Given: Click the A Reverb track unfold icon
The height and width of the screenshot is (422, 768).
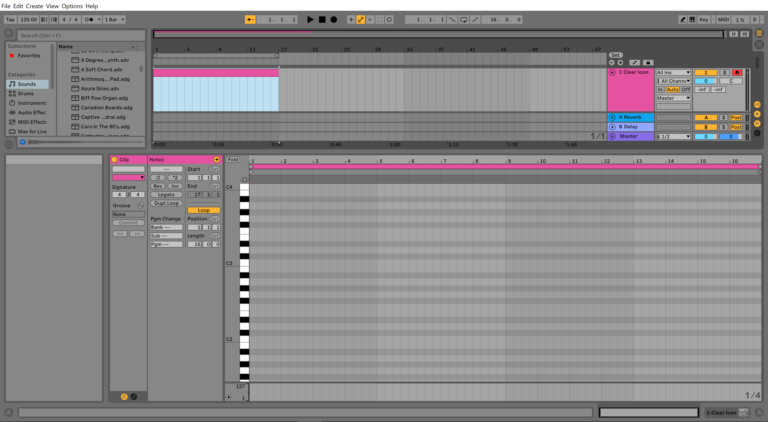Looking at the screenshot, I should (612, 117).
